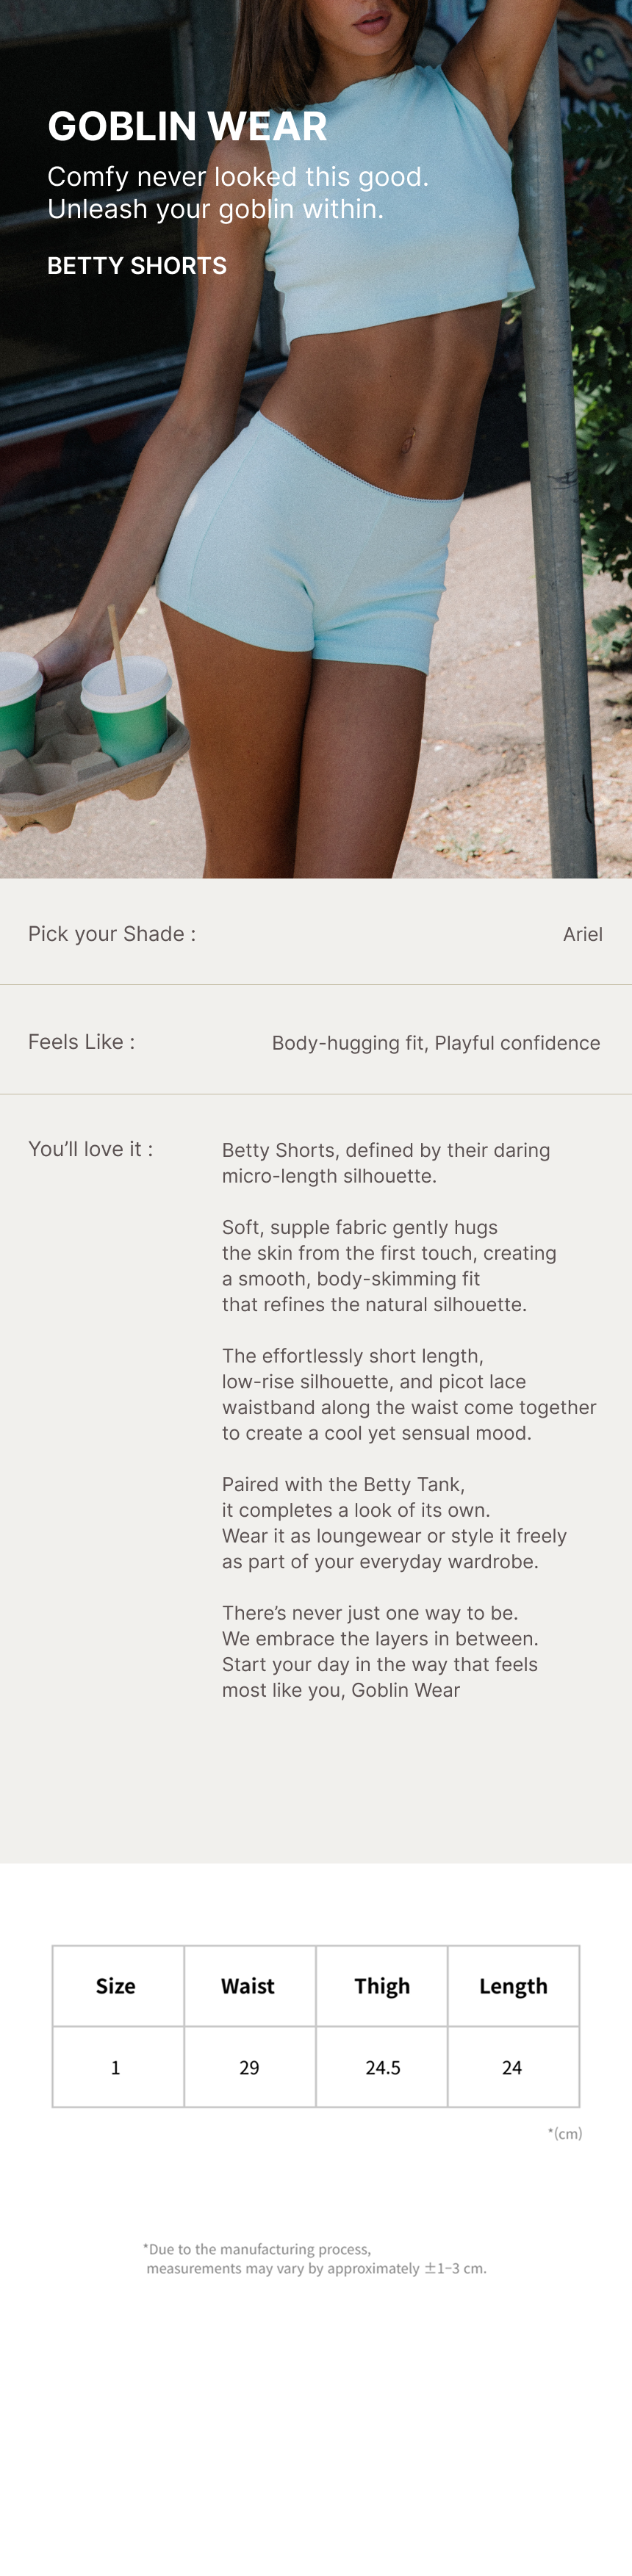Click the Size column header
Screen dimensions: 632x2576
coord(116,1986)
